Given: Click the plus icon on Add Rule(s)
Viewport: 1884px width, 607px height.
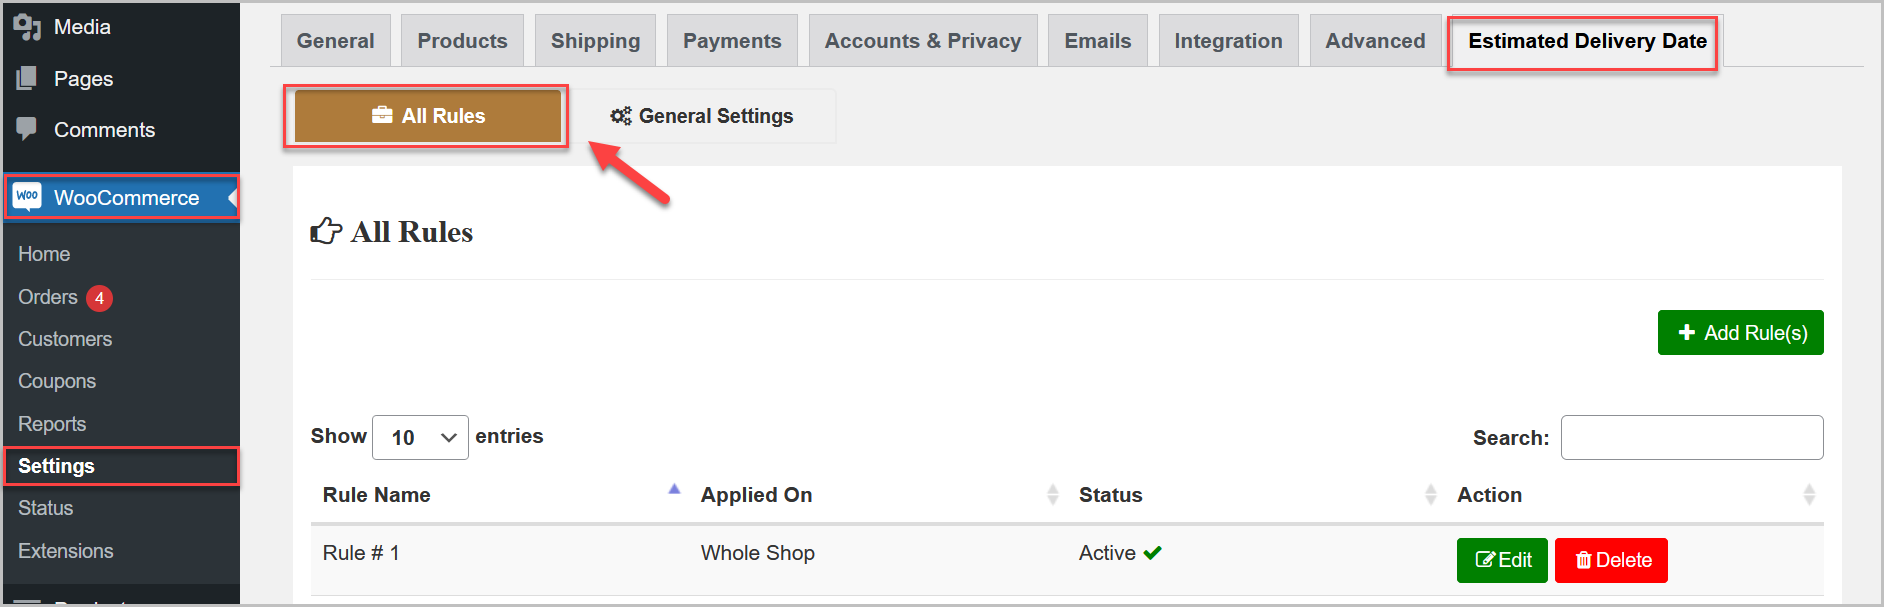Looking at the screenshot, I should click(x=1687, y=332).
